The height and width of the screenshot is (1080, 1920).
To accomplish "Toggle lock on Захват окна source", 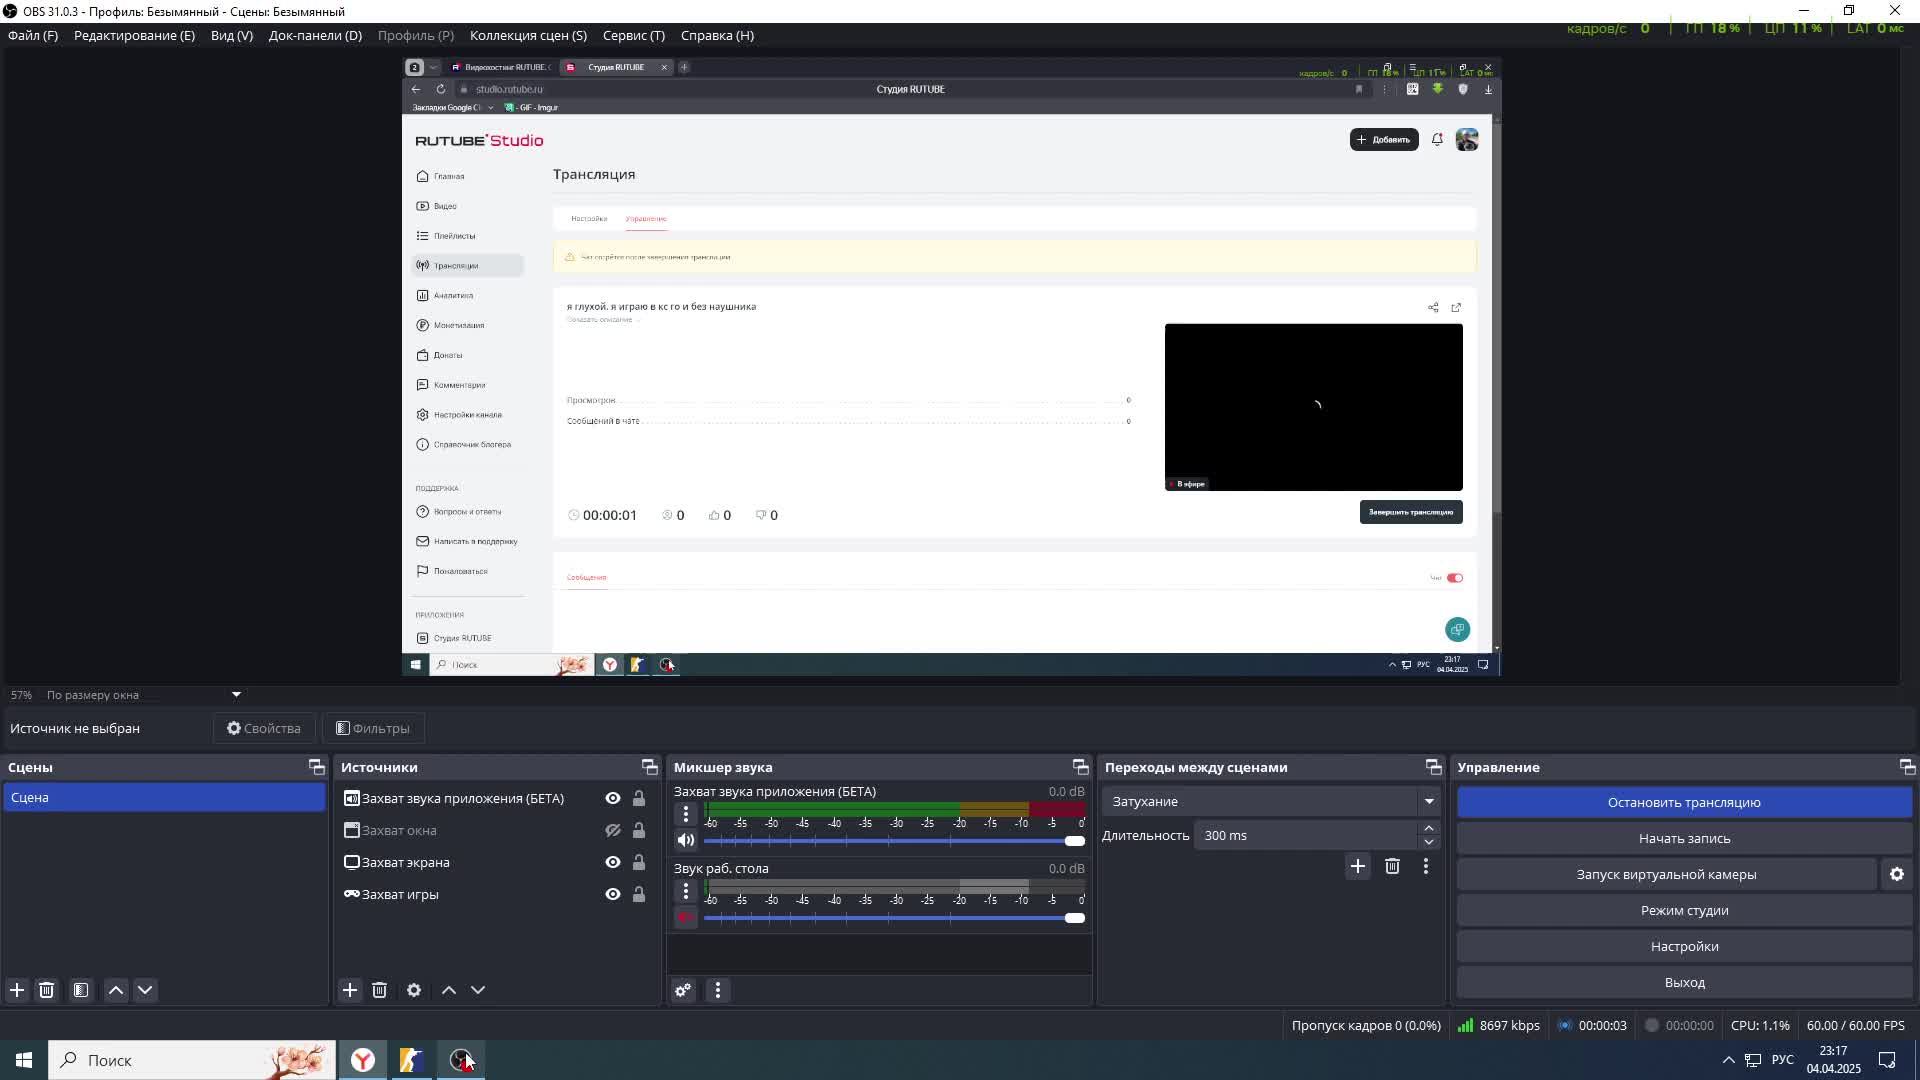I will pos(639,830).
